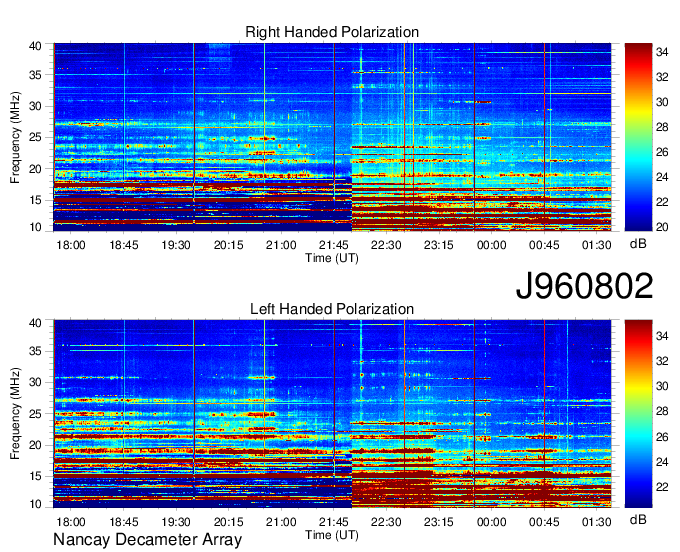Click 22:30 tick on right-handed plot time axis
This screenshot has height=552, width=680.
point(386,245)
